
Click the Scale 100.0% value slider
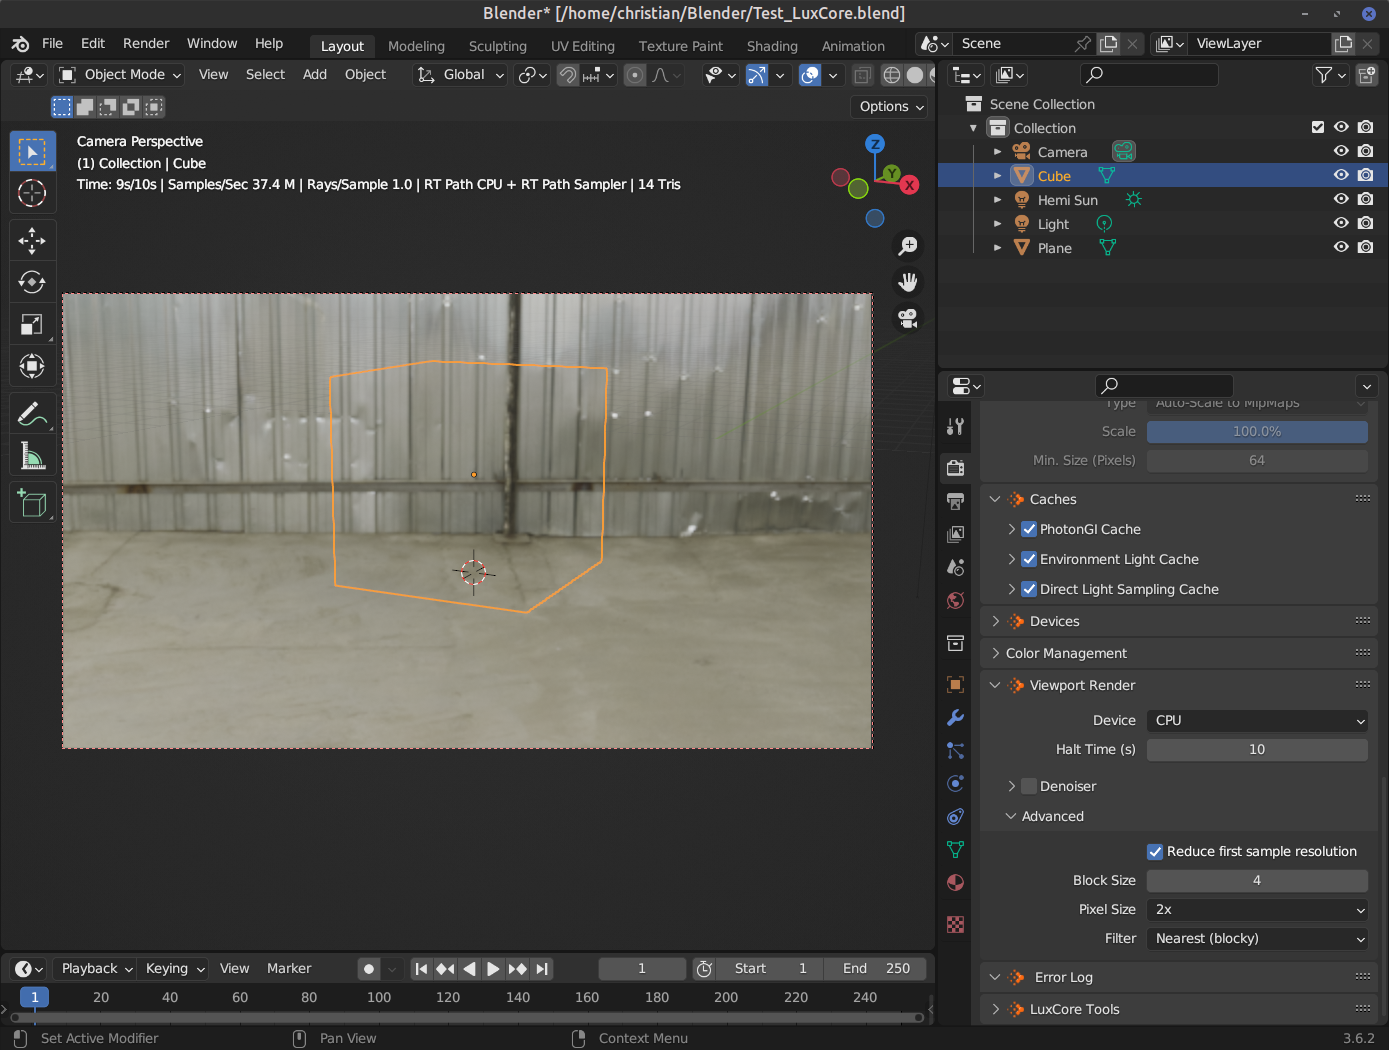(x=1257, y=431)
